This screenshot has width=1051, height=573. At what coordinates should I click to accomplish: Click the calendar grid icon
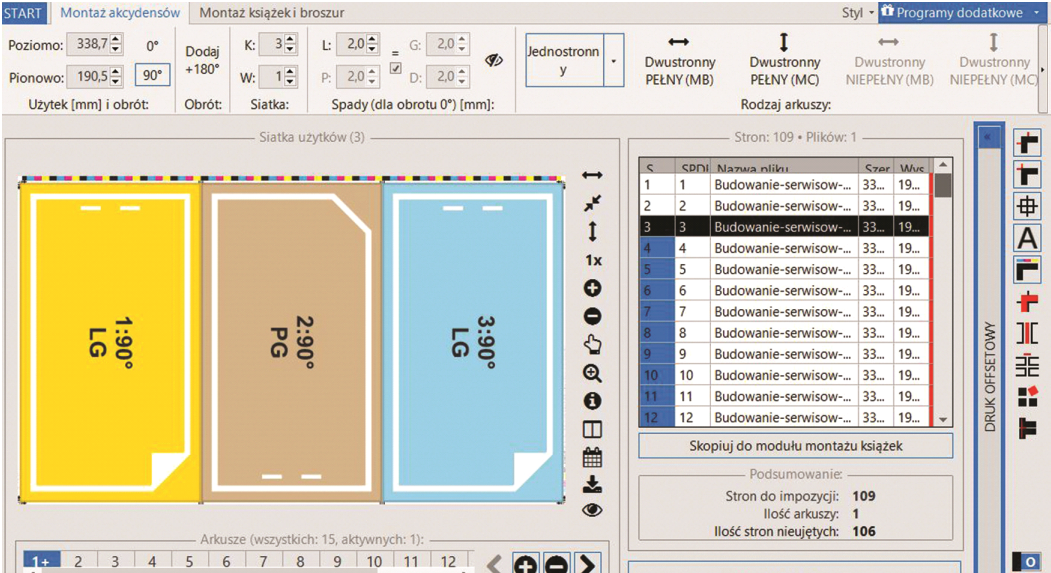coord(593,457)
